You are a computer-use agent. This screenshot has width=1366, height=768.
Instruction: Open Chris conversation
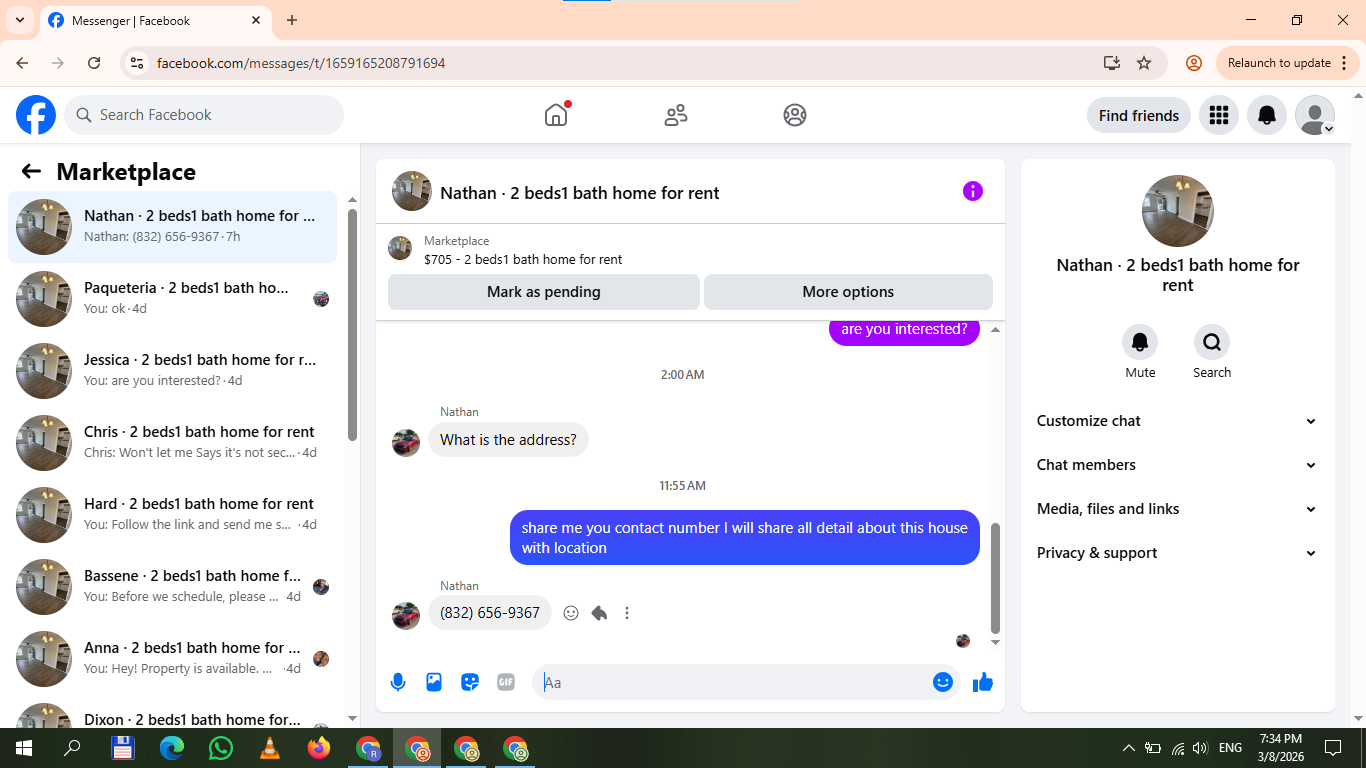pyautogui.click(x=172, y=443)
